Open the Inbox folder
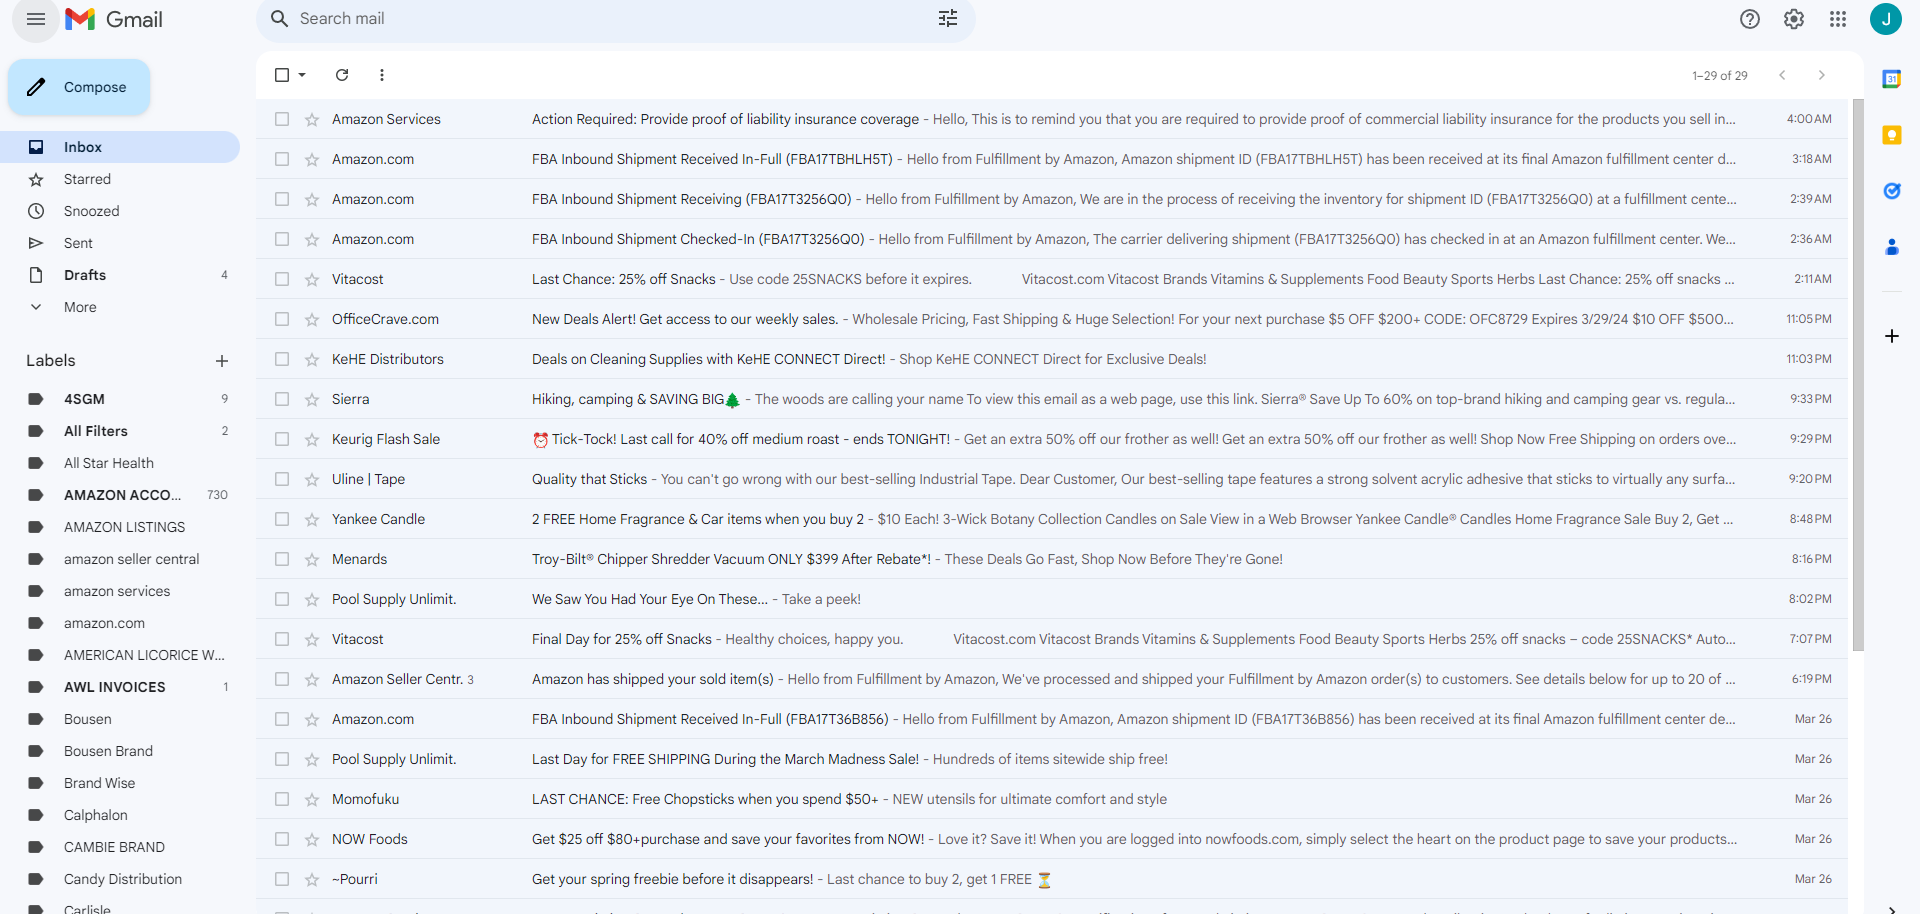The width and height of the screenshot is (1920, 914). click(120, 147)
